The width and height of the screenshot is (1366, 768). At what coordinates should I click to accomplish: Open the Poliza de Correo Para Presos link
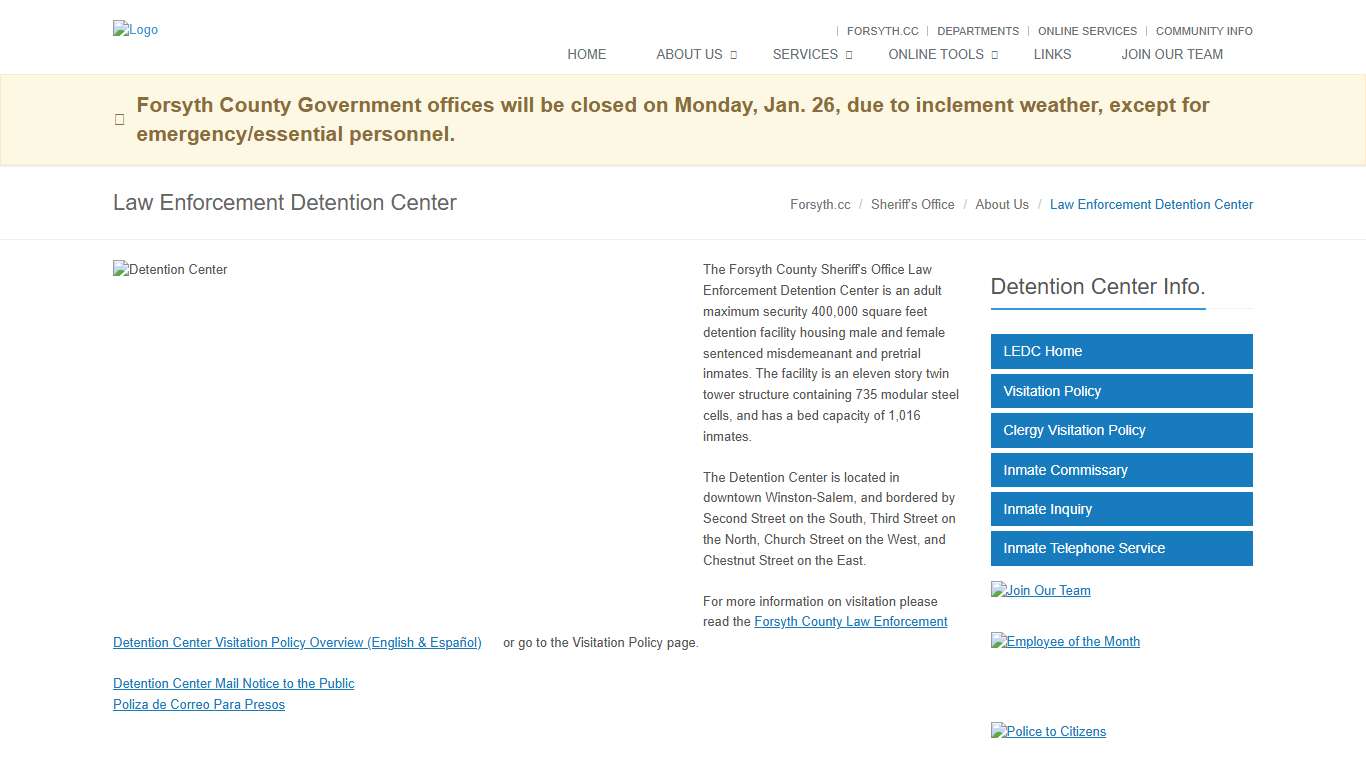[x=198, y=704]
